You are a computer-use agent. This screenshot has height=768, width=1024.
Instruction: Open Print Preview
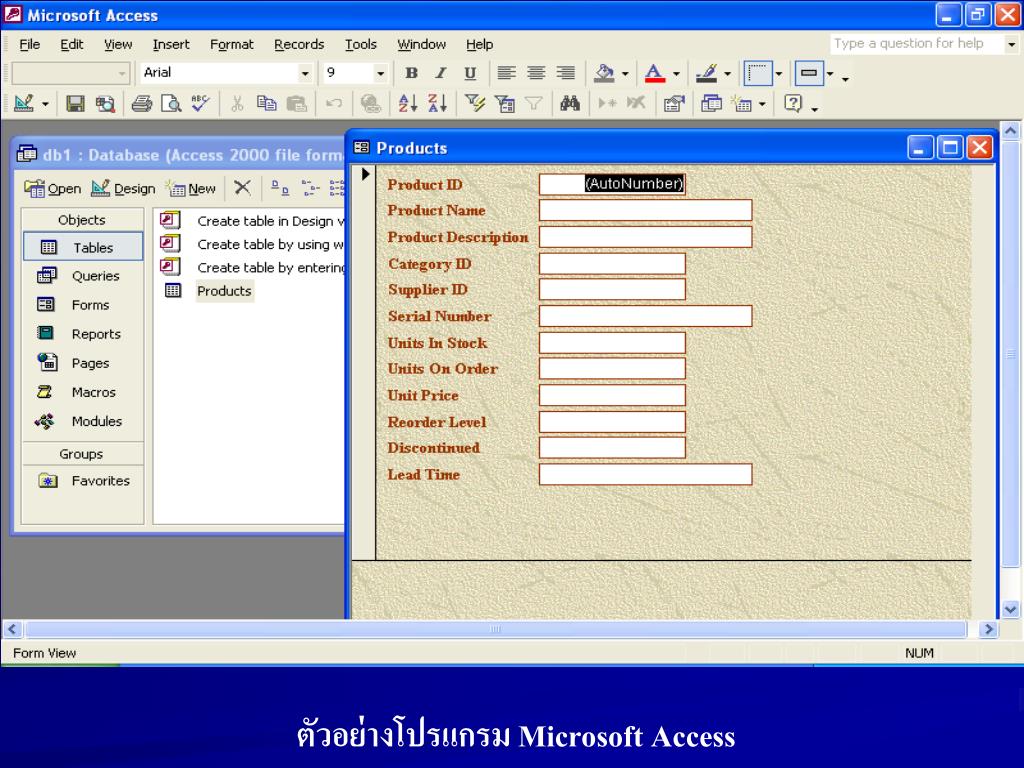[171, 103]
